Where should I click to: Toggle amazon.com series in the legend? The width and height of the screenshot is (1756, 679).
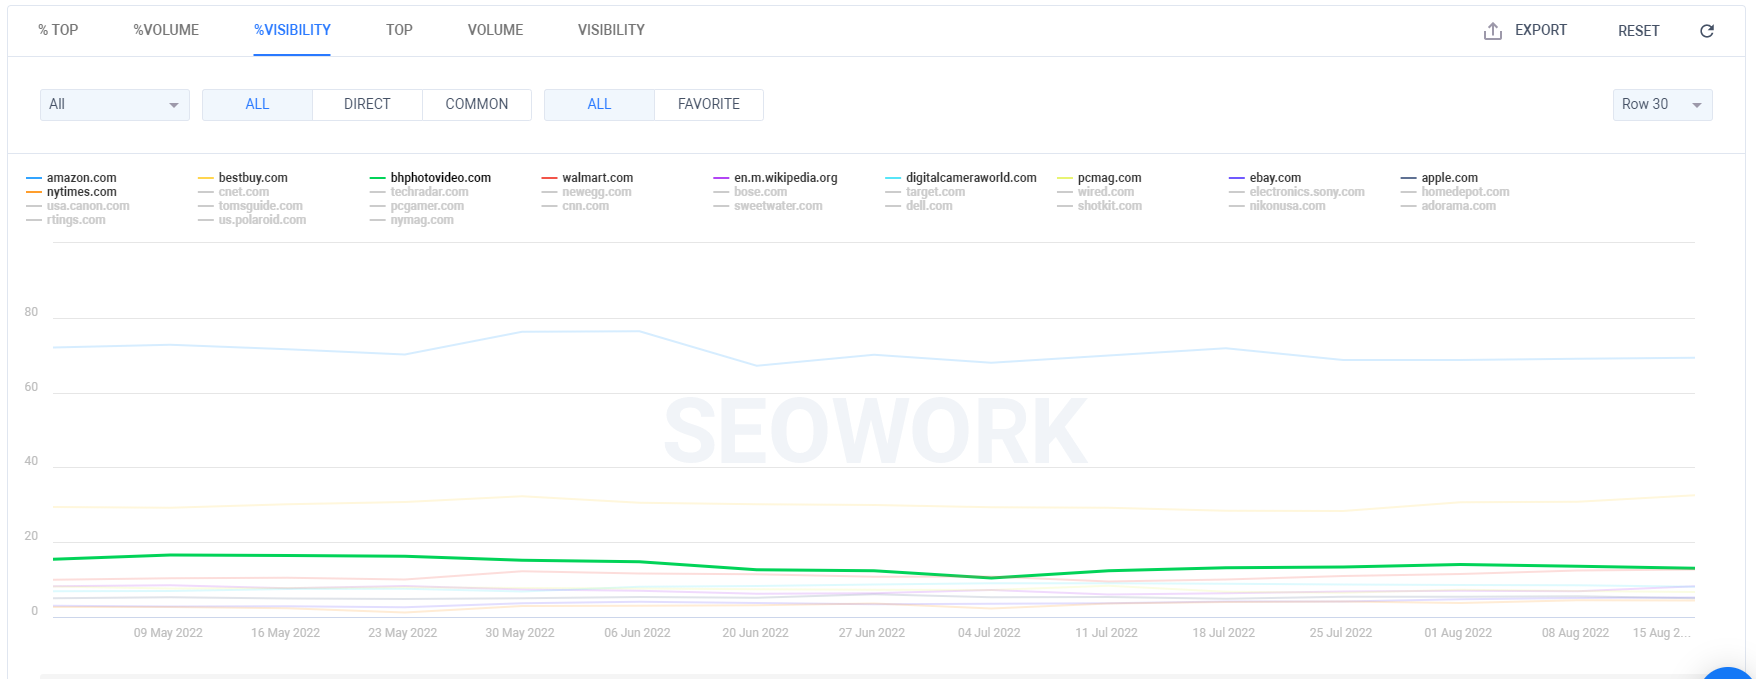(71, 178)
